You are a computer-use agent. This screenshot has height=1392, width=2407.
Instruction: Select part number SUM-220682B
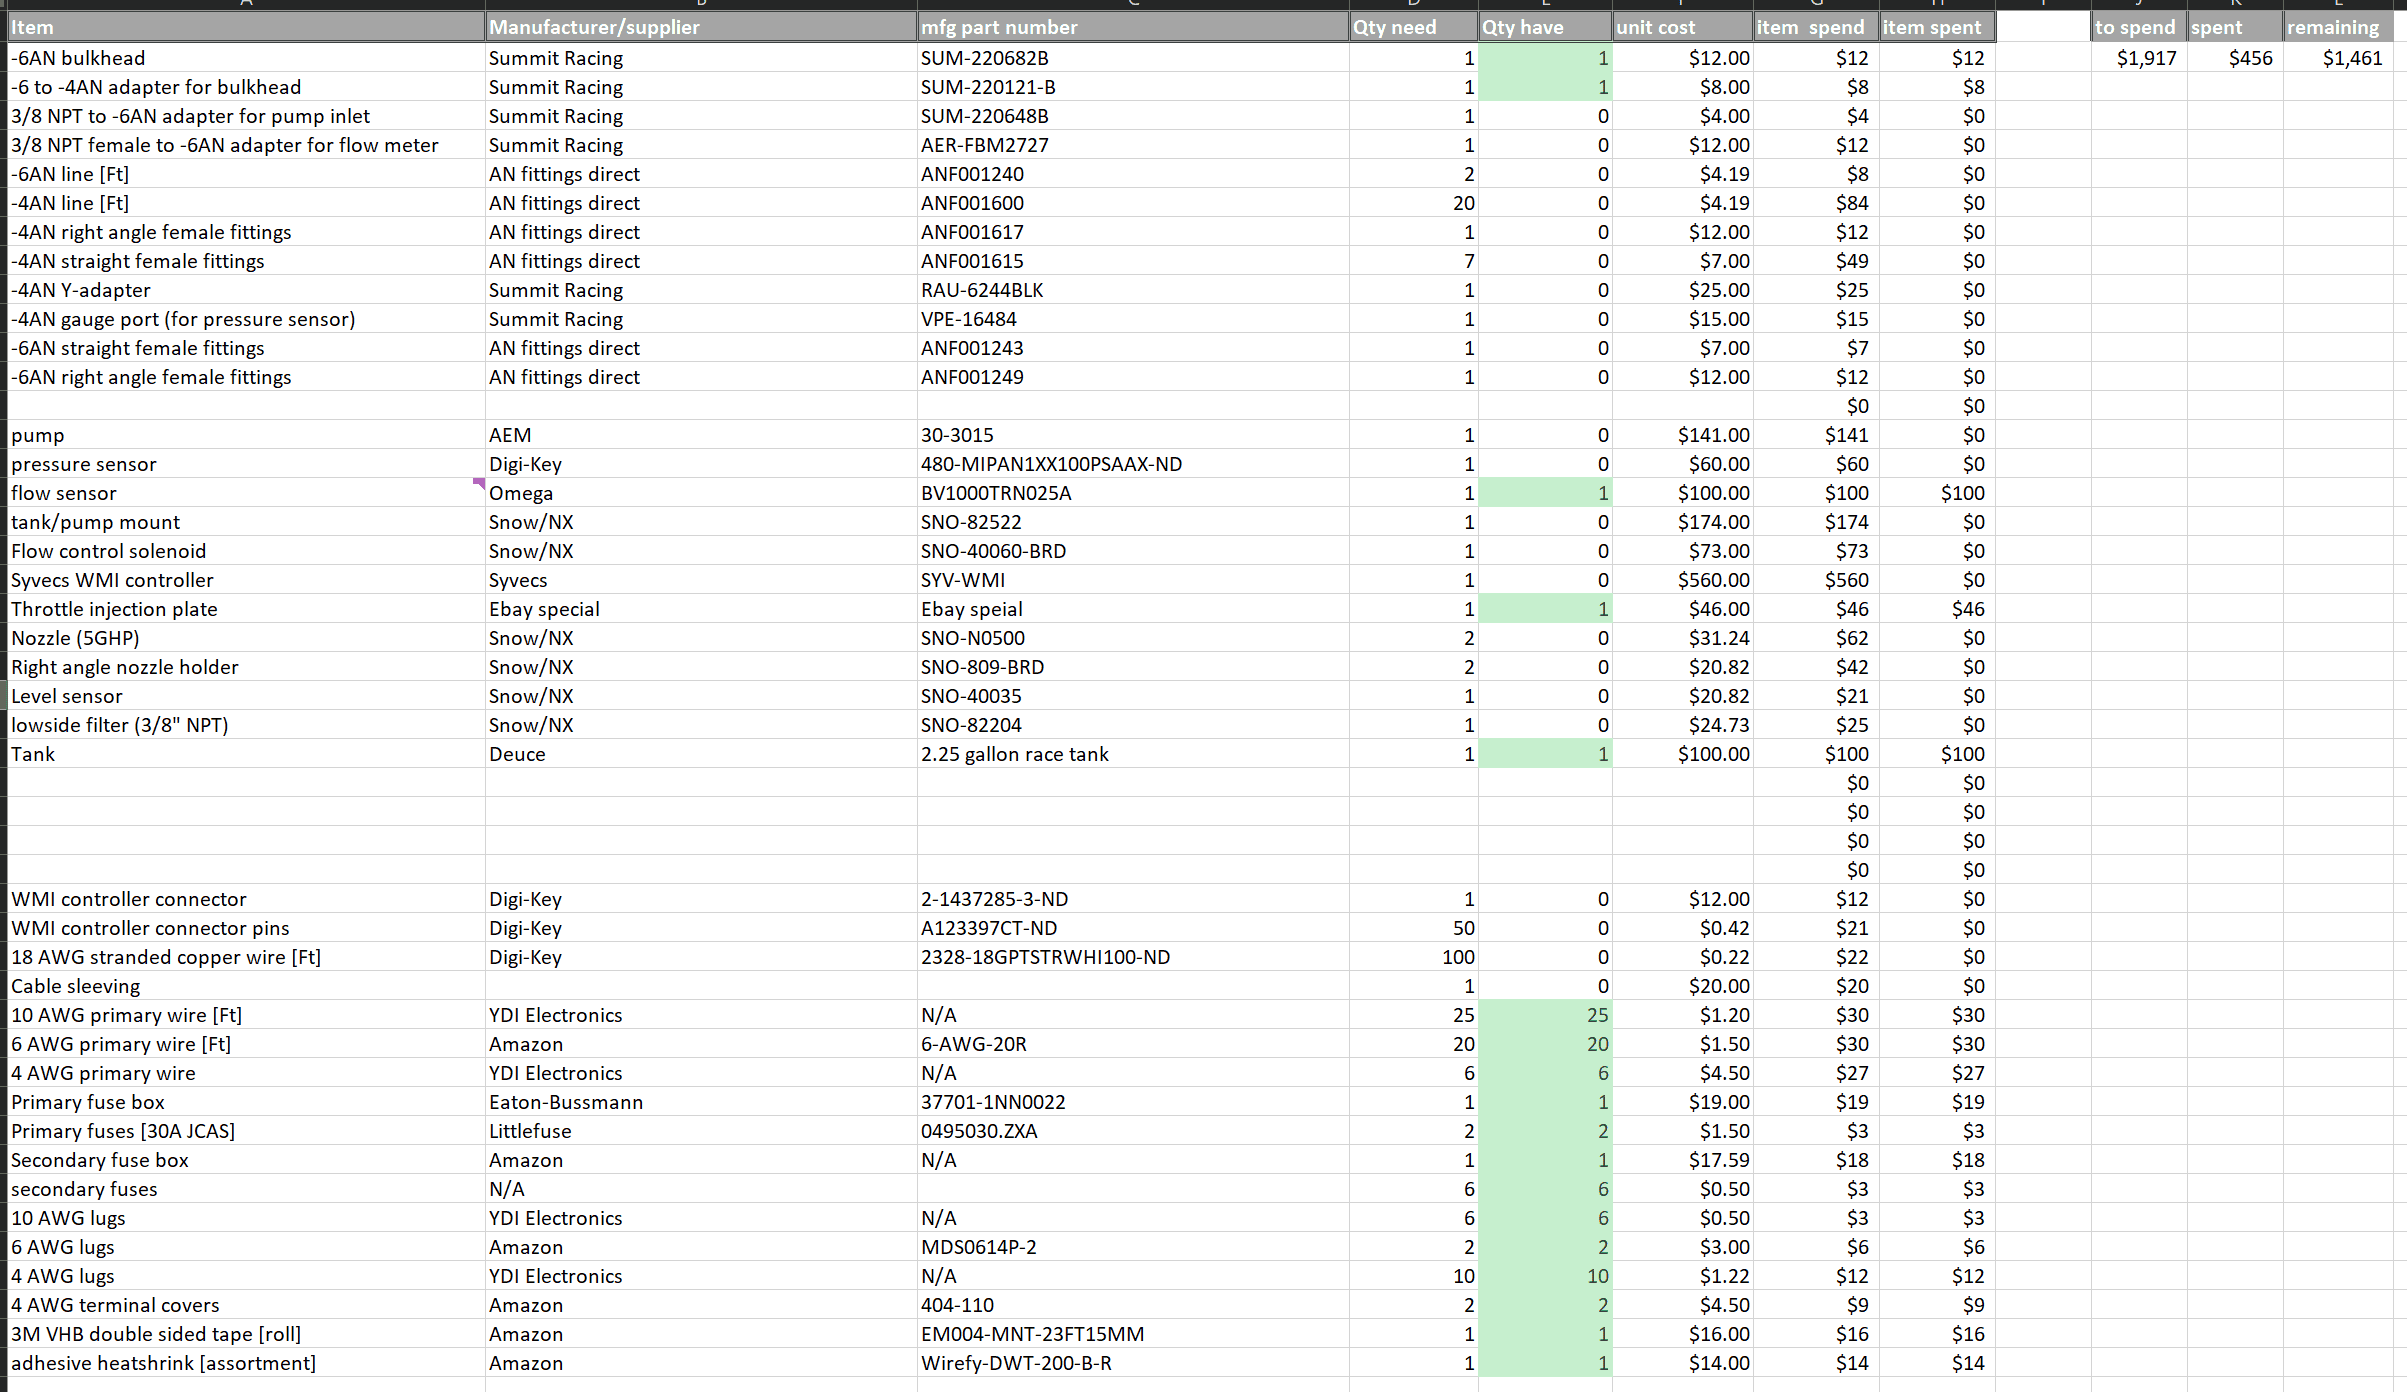tap(1133, 58)
